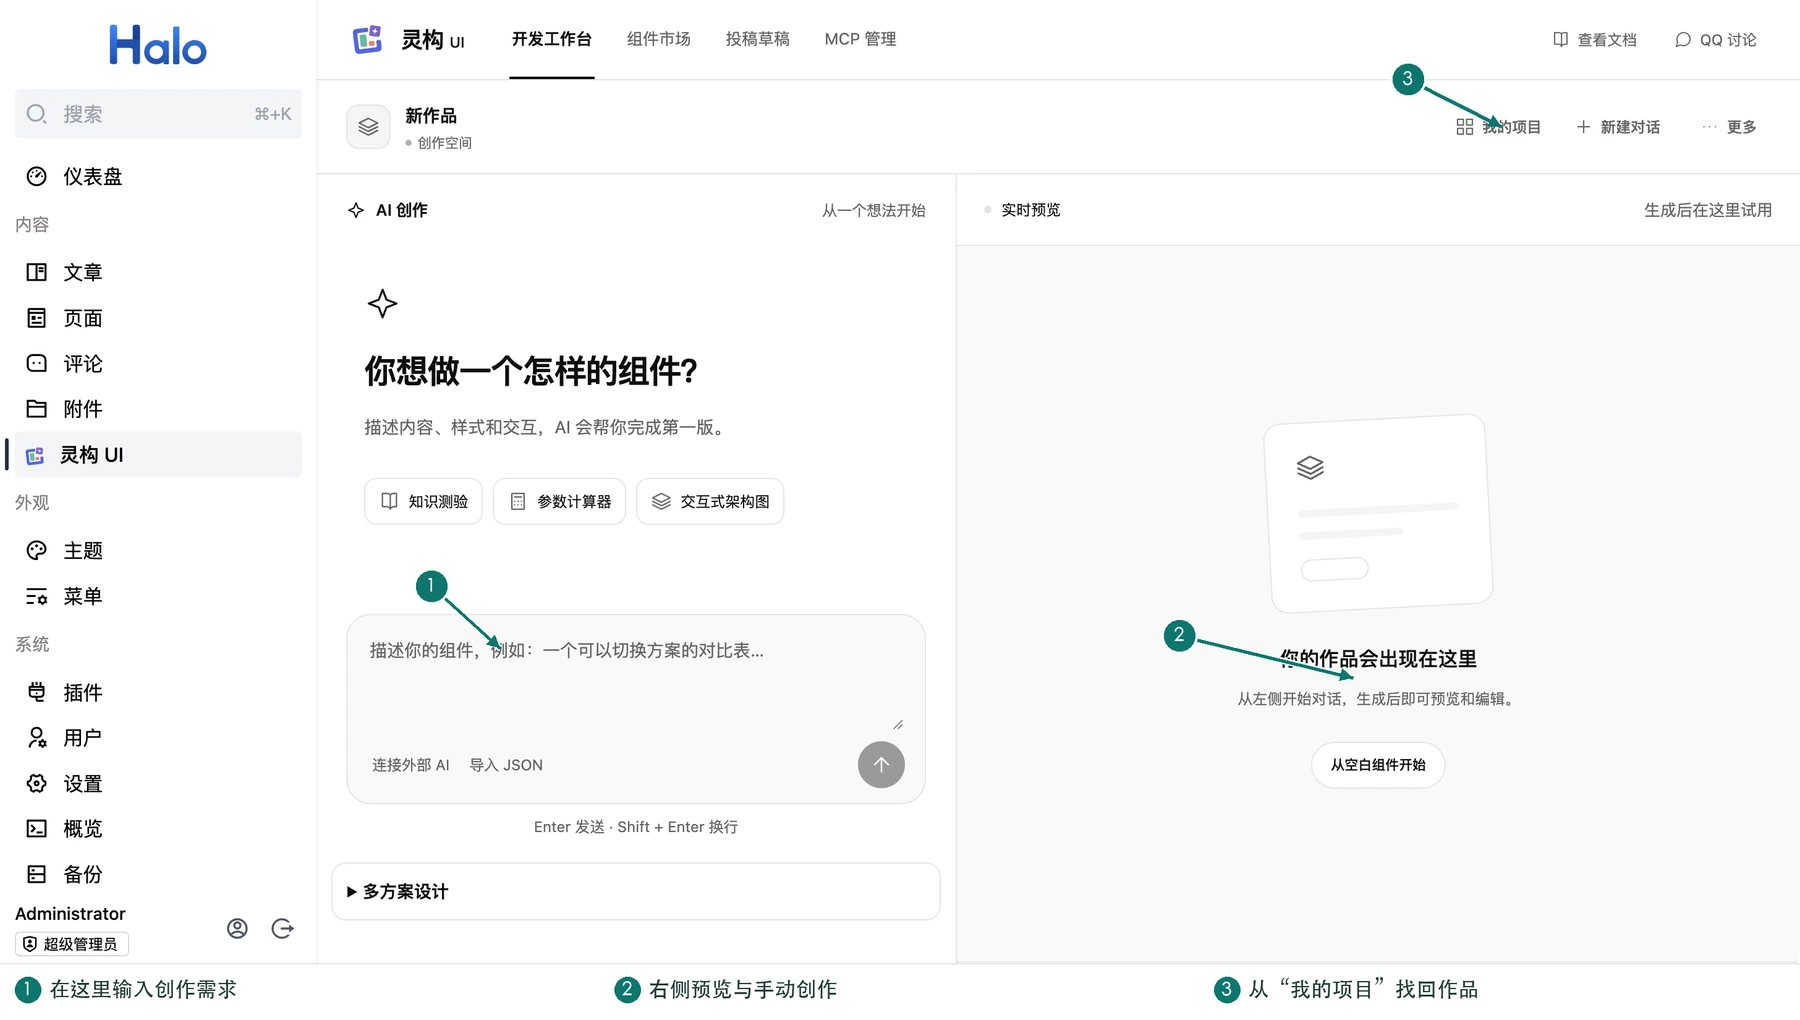Click 导入 JSON below the prompt
The width and height of the screenshot is (1800, 1020).
coord(506,765)
